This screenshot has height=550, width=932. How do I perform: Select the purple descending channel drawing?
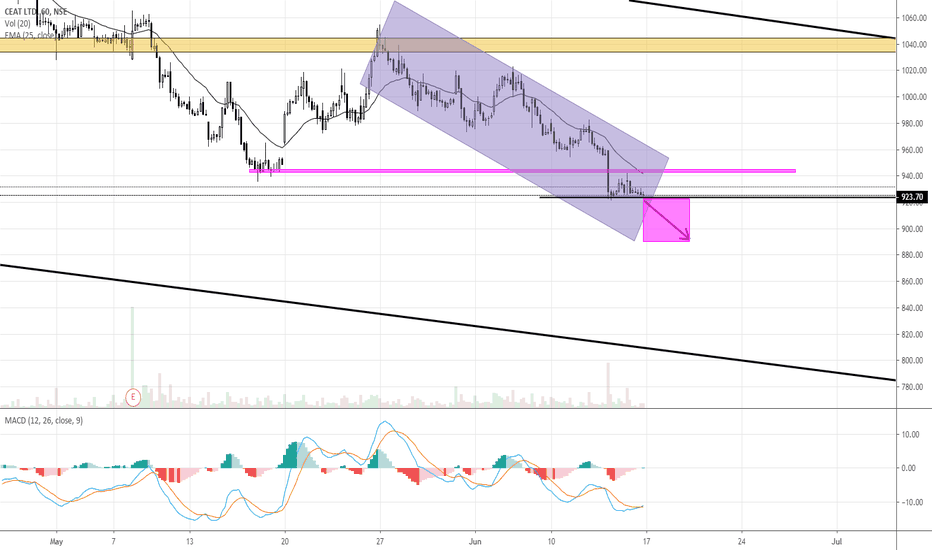[515, 121]
